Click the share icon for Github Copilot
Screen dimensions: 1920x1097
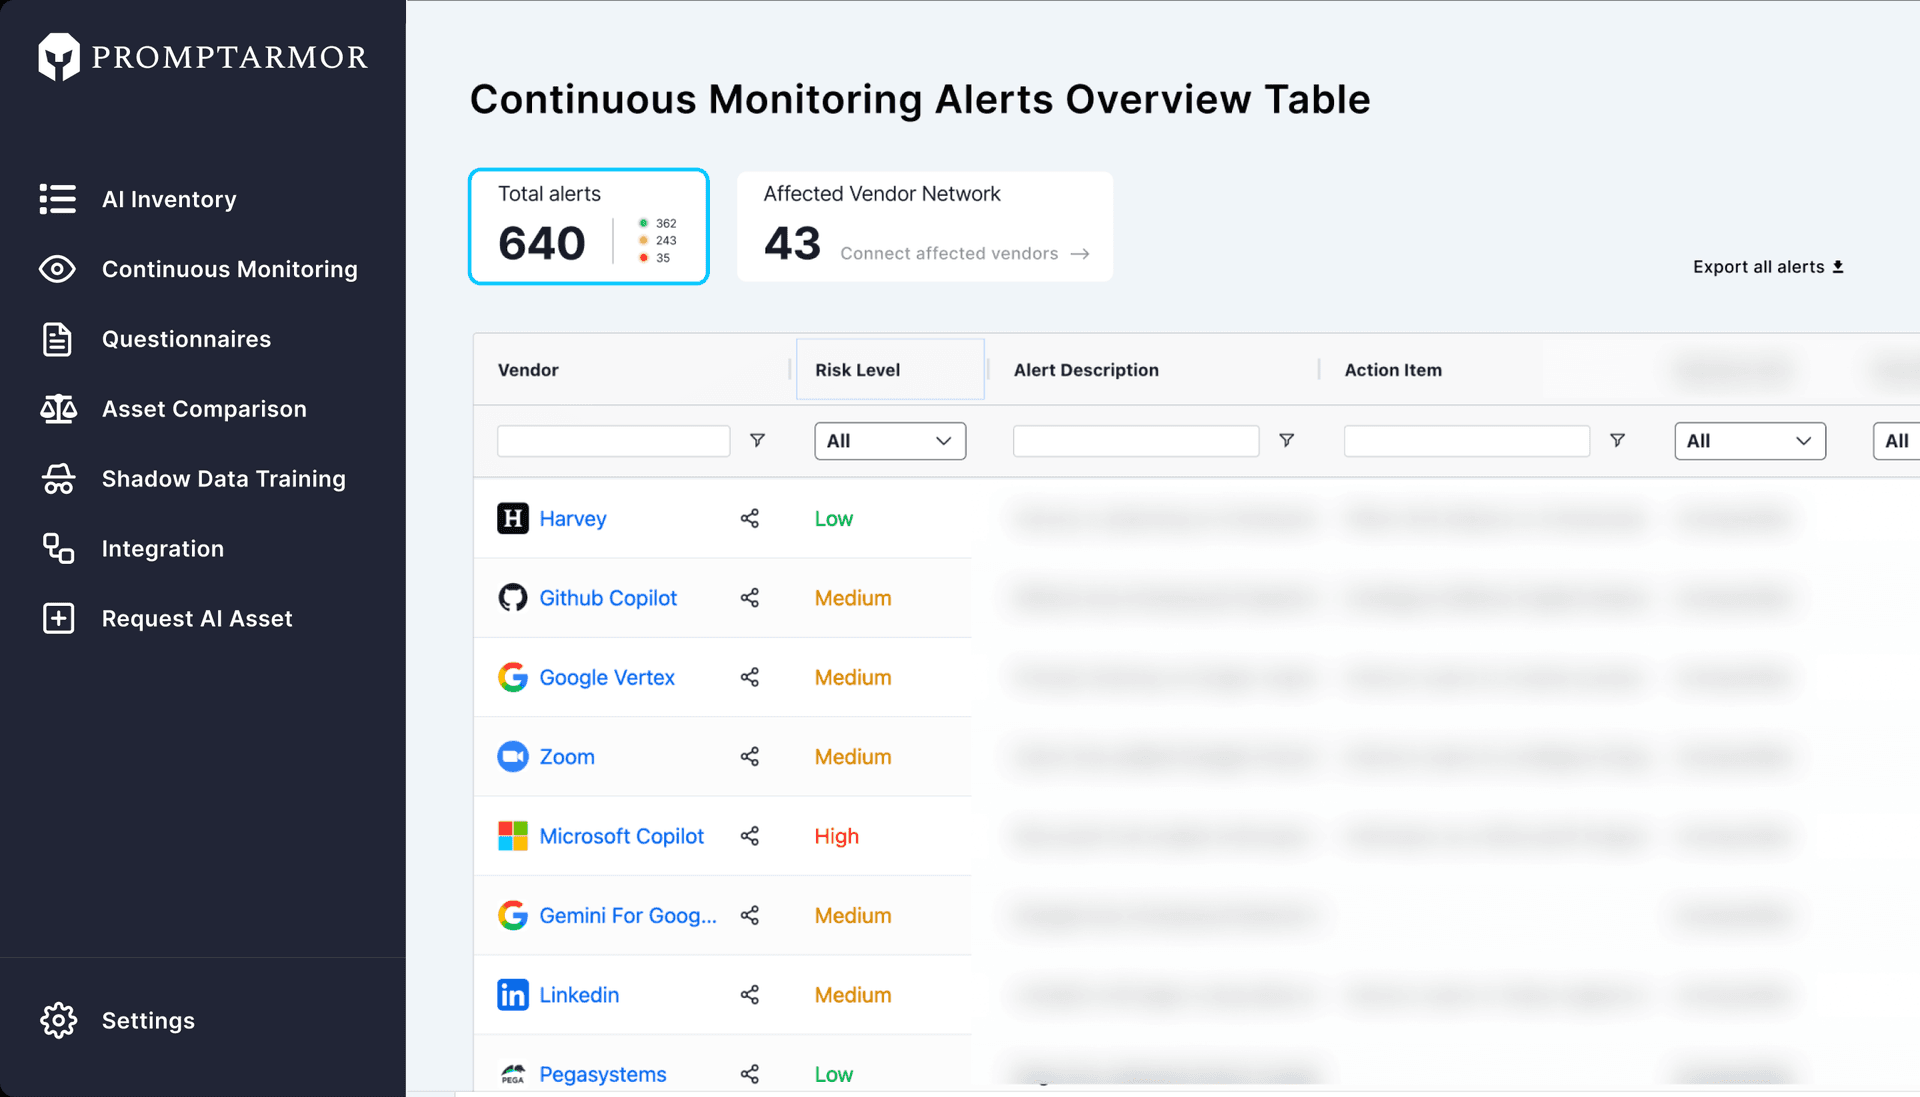pos(750,598)
